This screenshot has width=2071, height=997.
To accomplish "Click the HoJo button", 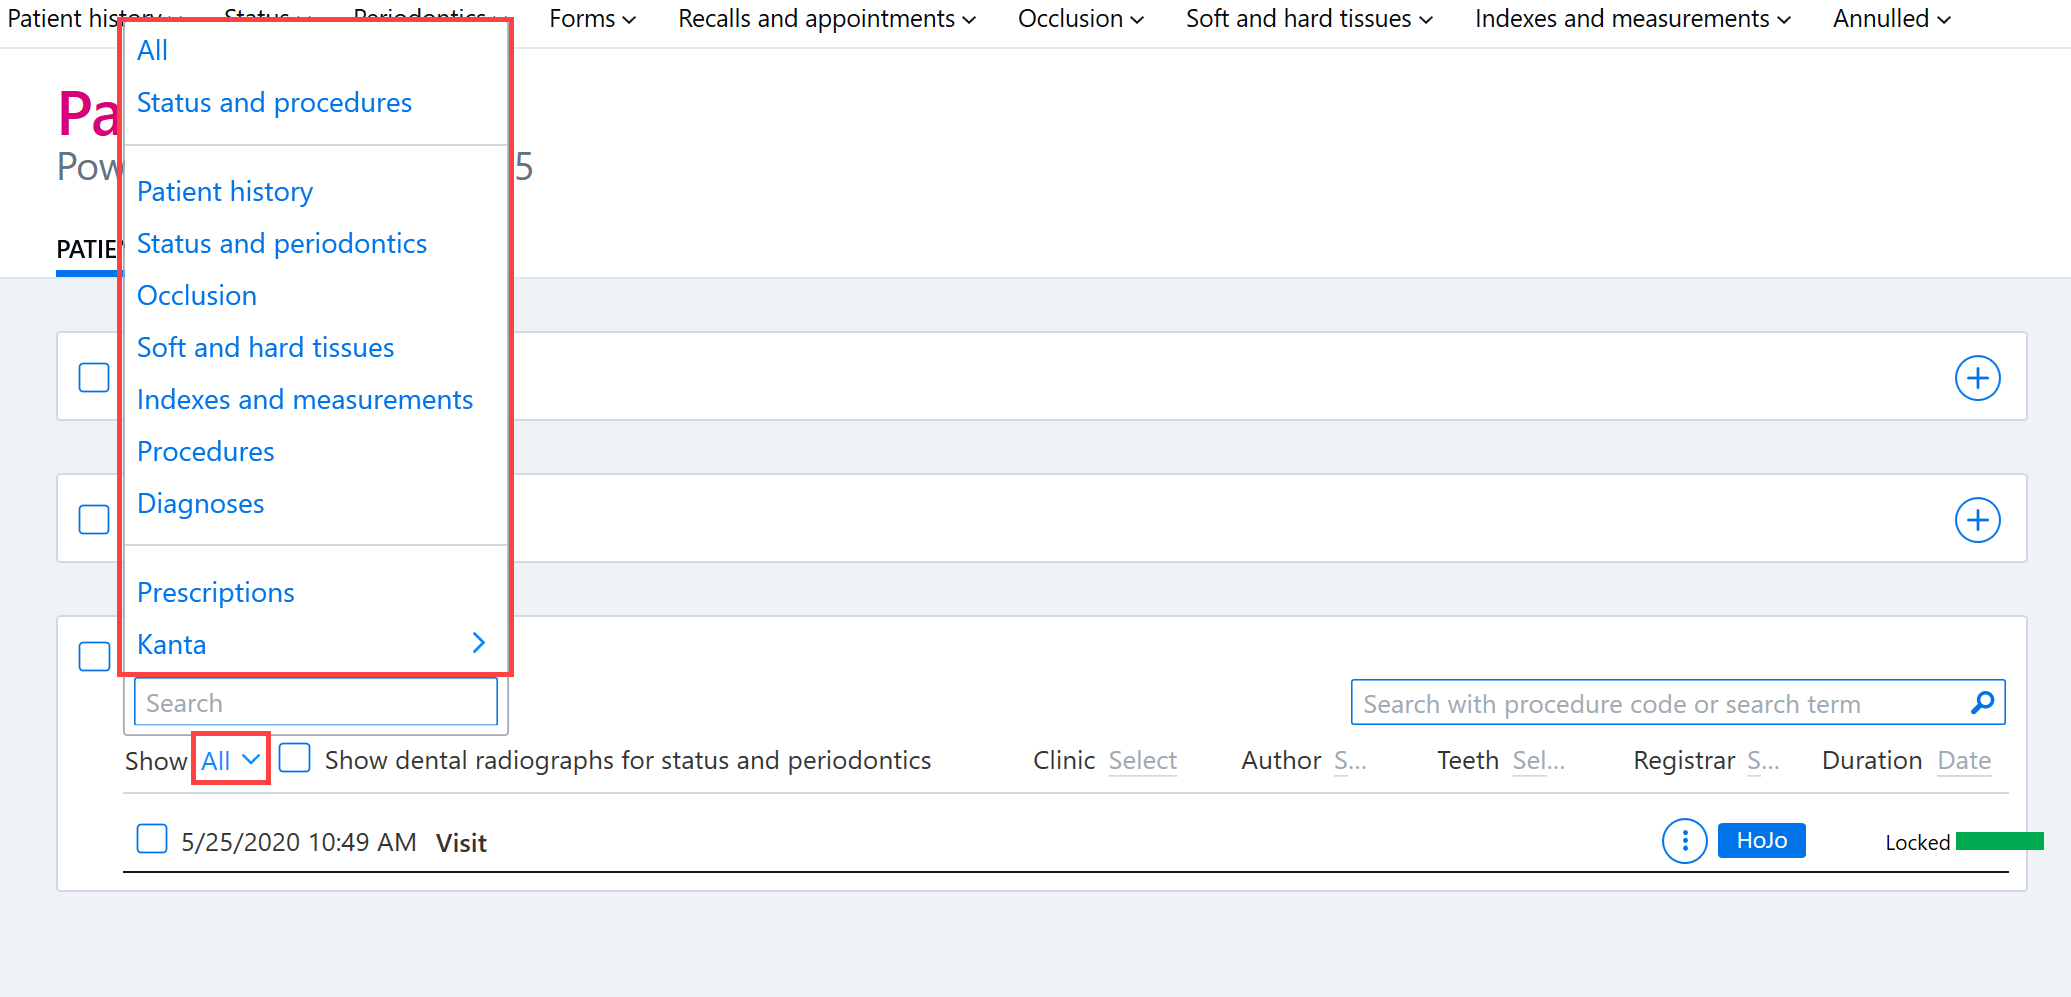I will click(1761, 840).
